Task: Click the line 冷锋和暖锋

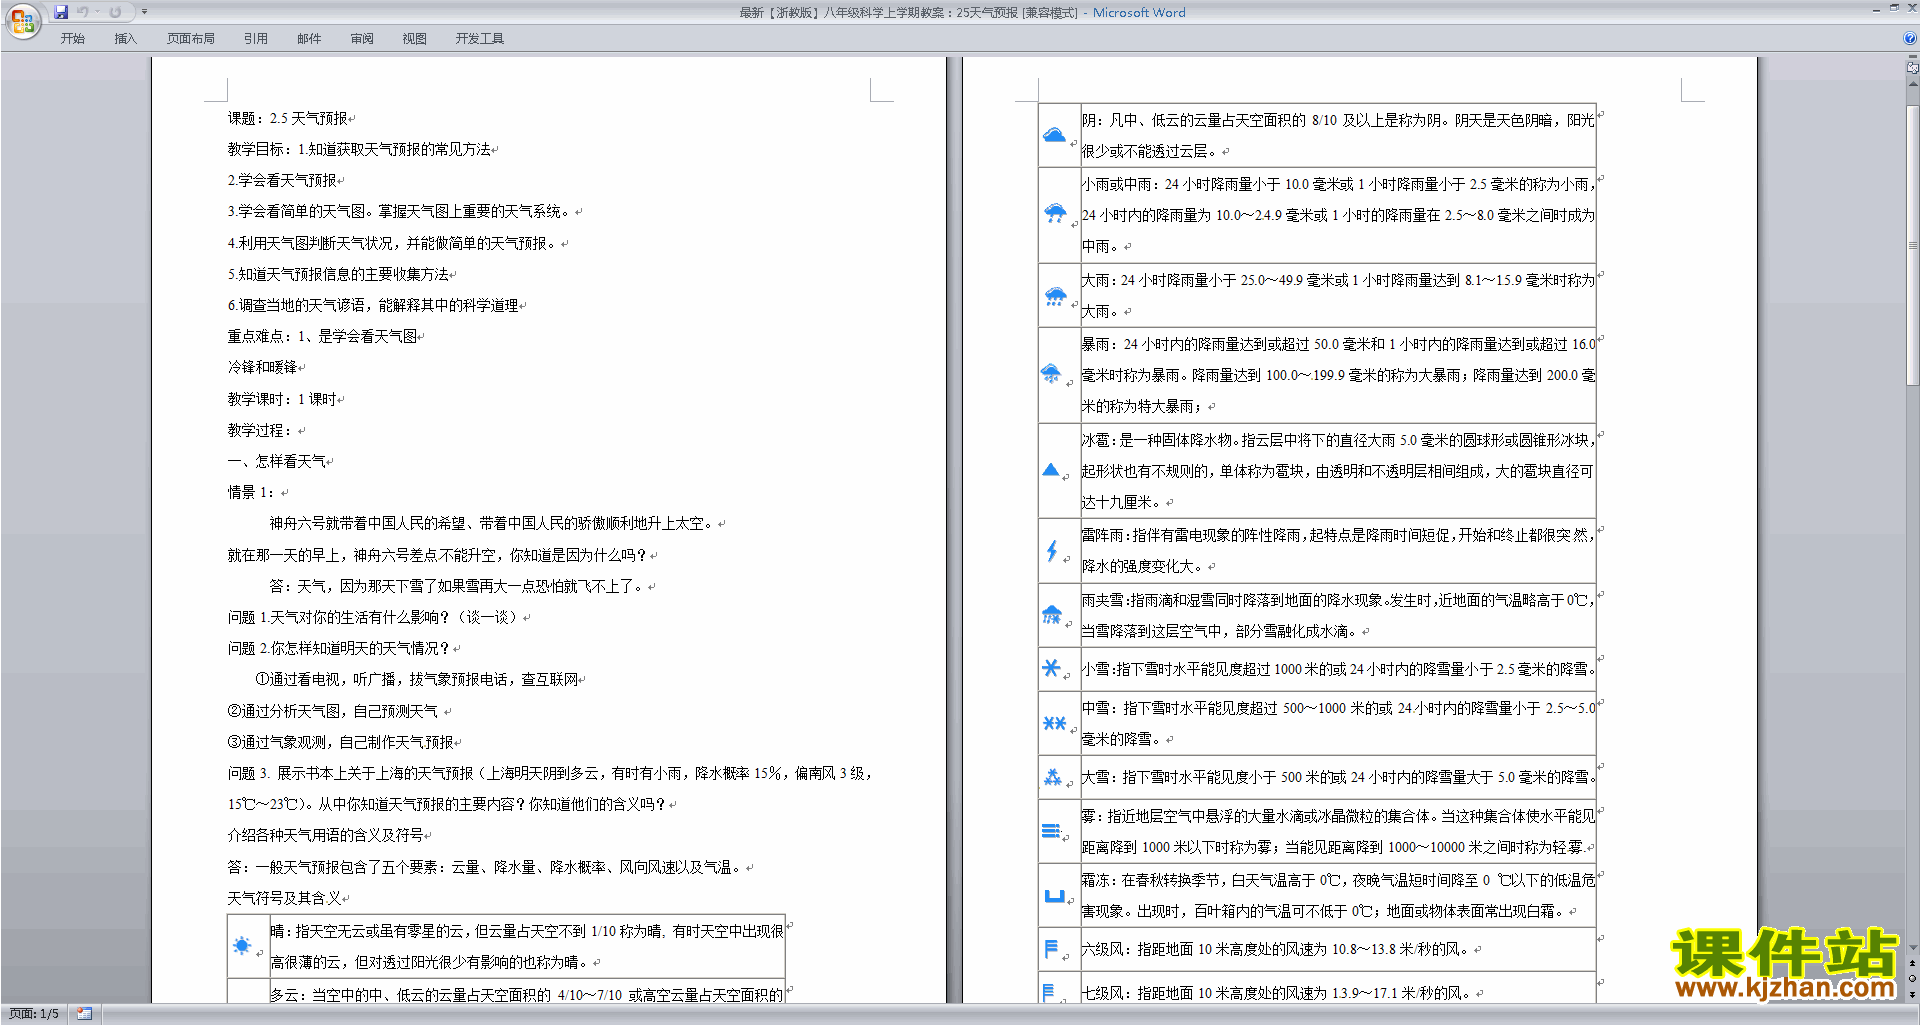Action: tap(262, 367)
